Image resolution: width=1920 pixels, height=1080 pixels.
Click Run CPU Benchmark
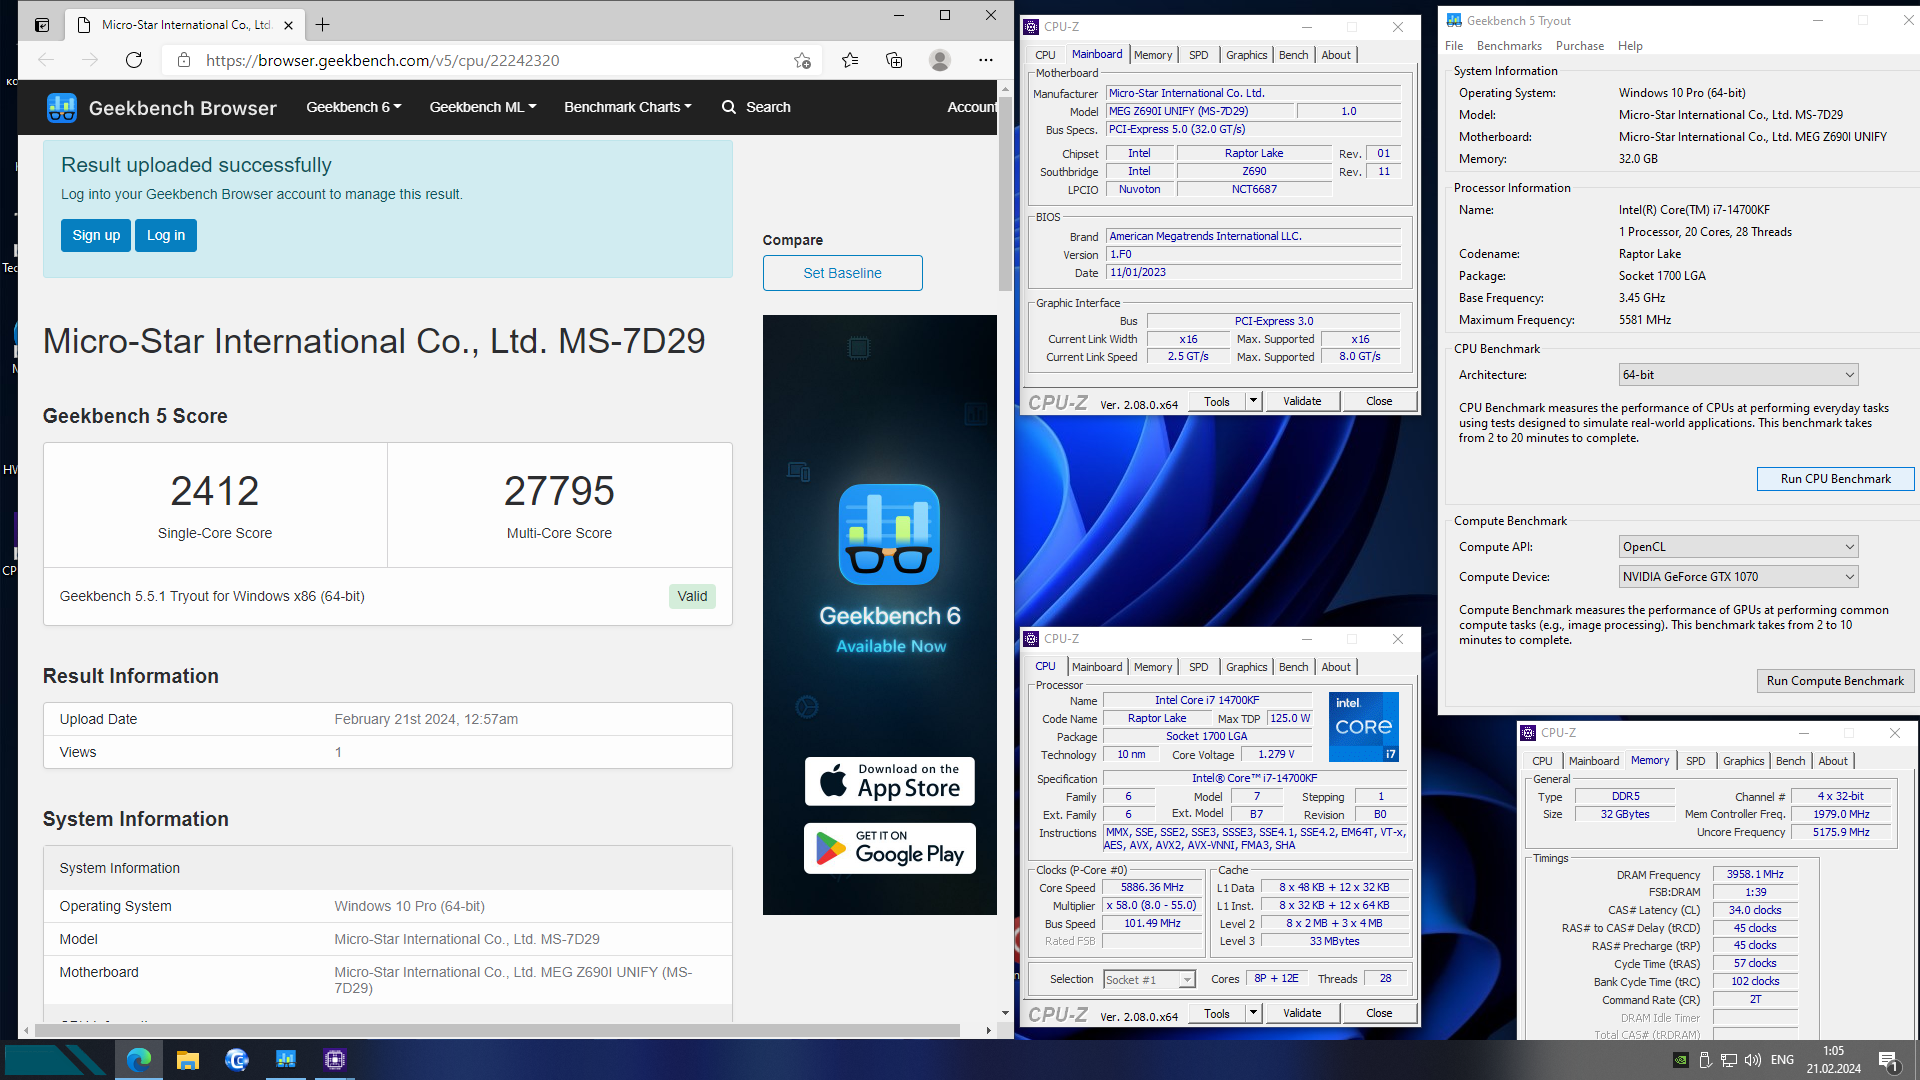click(1835, 479)
